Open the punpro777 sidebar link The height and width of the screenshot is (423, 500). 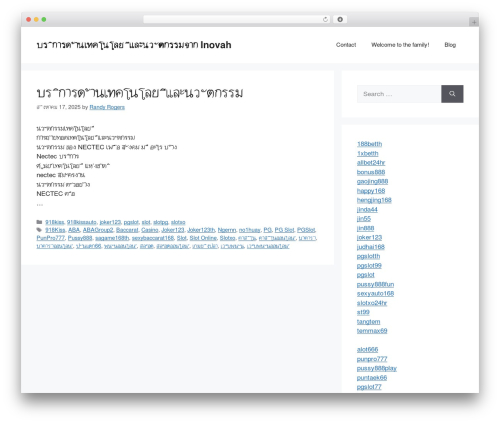372,359
